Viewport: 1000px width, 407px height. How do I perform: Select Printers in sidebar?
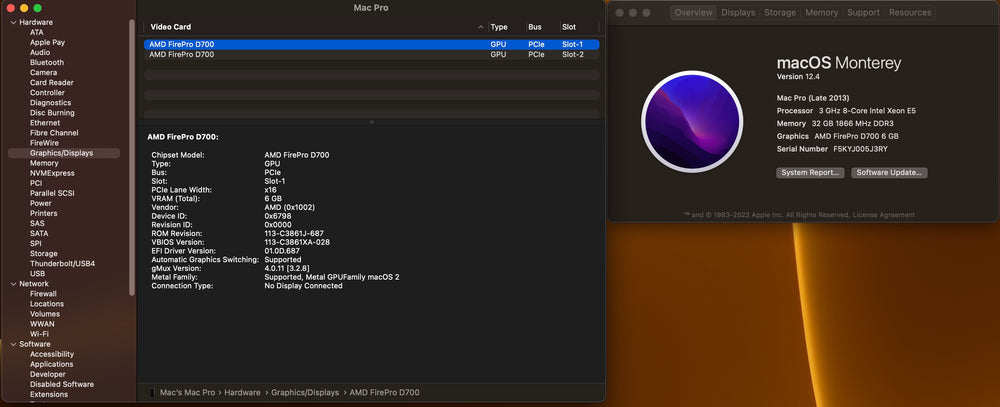pyautogui.click(x=43, y=214)
